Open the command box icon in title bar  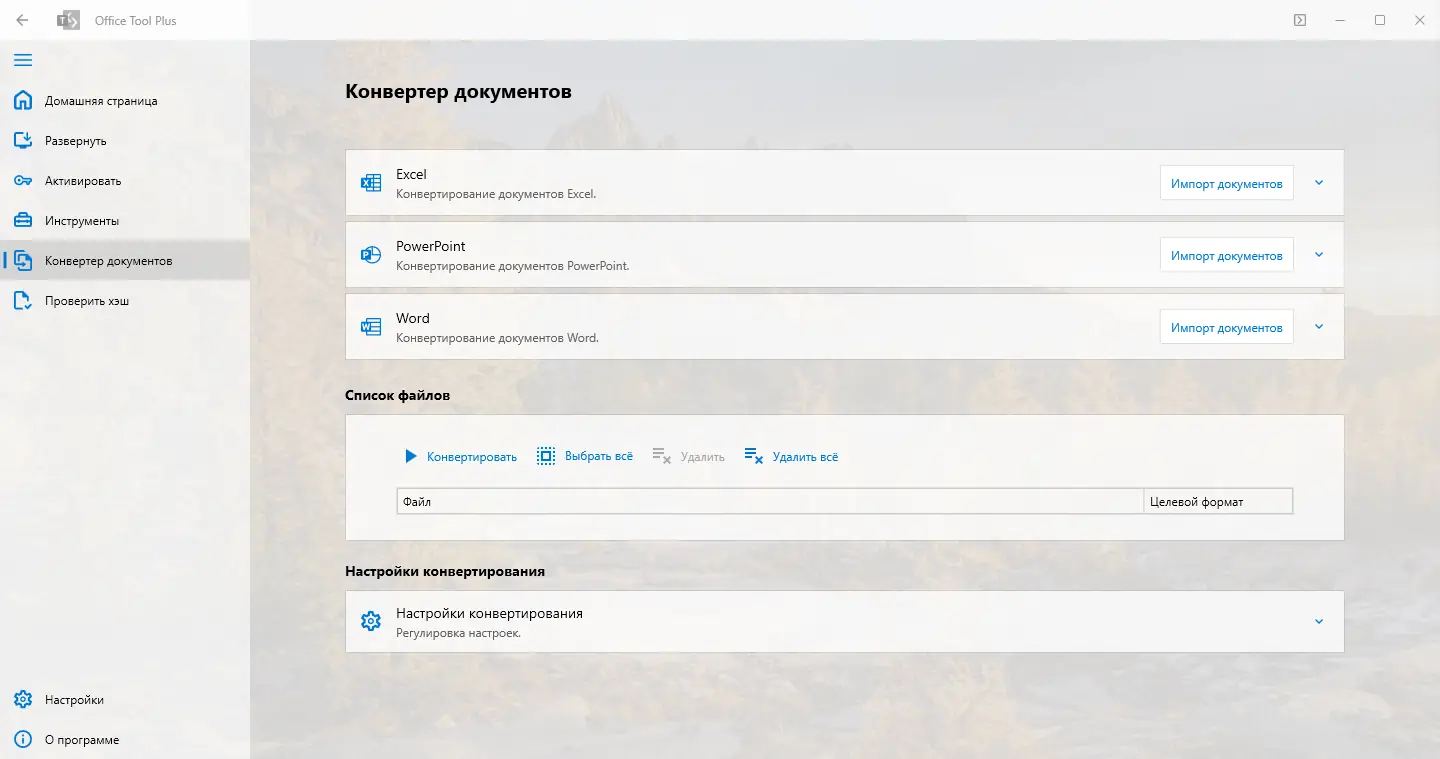1300,20
